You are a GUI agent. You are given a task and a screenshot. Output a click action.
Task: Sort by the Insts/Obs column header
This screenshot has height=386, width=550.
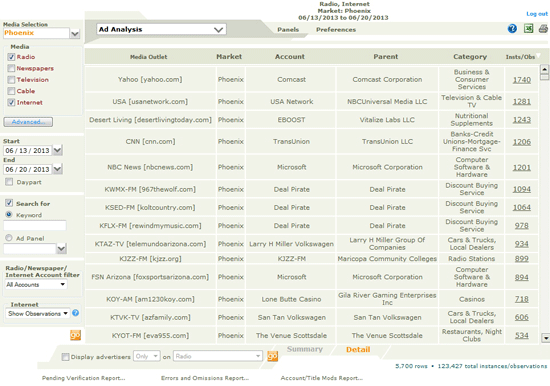tap(520, 57)
